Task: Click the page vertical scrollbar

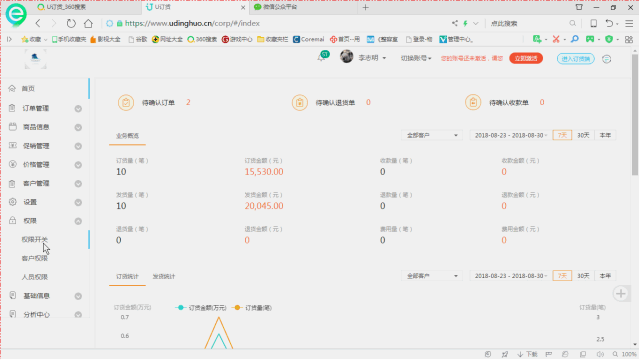Action: click(635, 114)
